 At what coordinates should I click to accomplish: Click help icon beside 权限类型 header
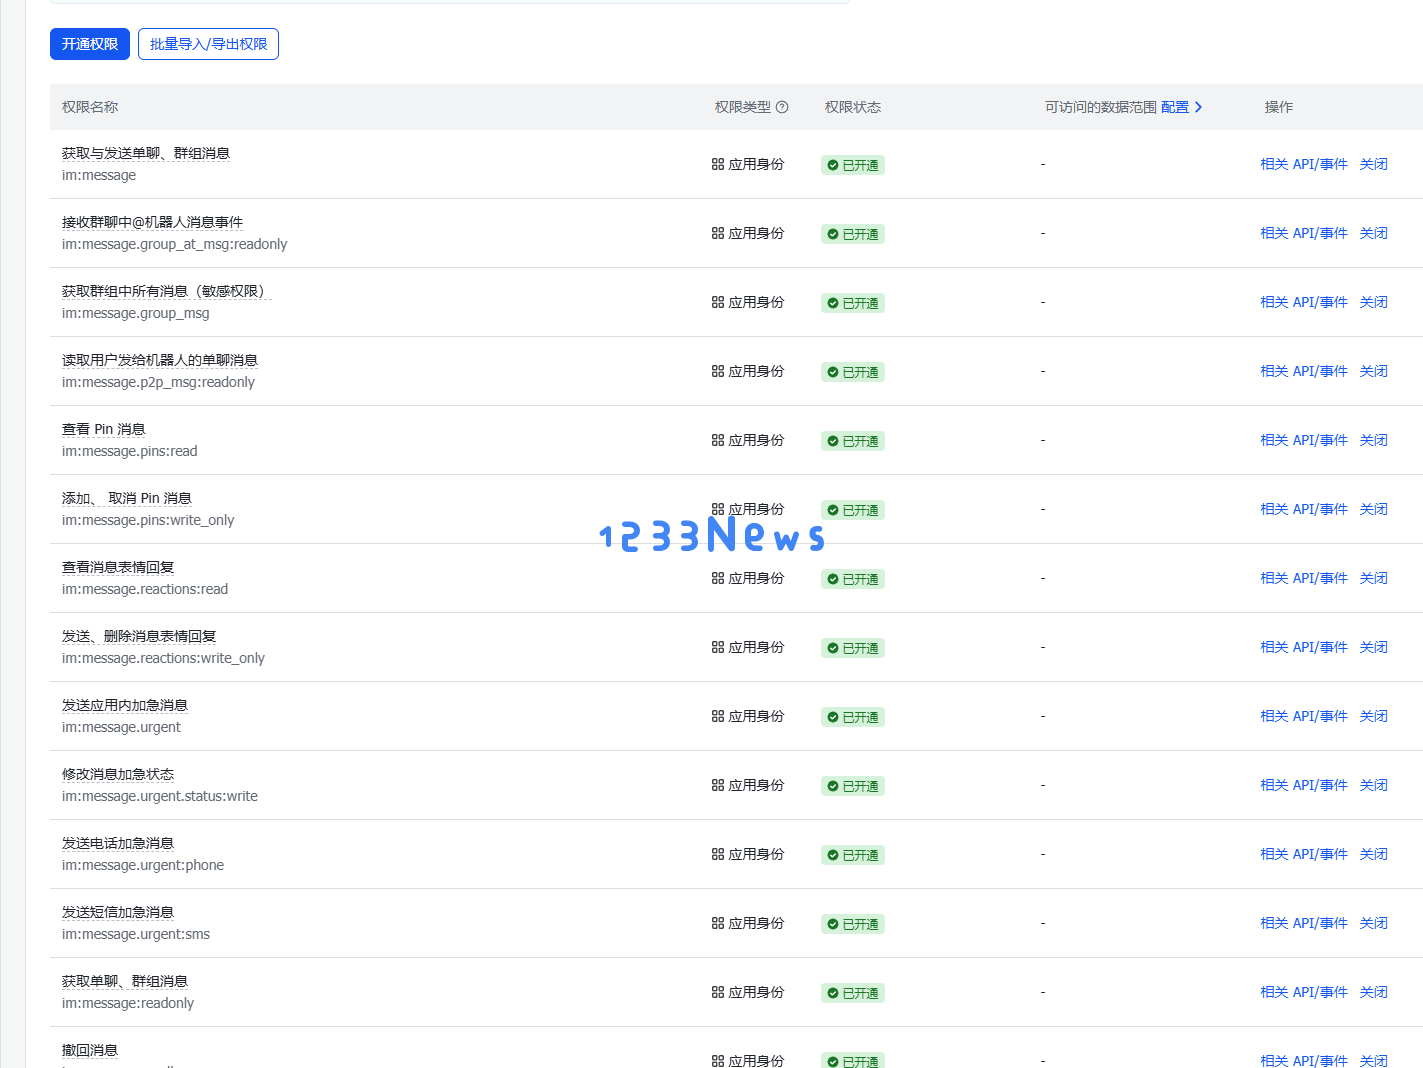tap(782, 107)
